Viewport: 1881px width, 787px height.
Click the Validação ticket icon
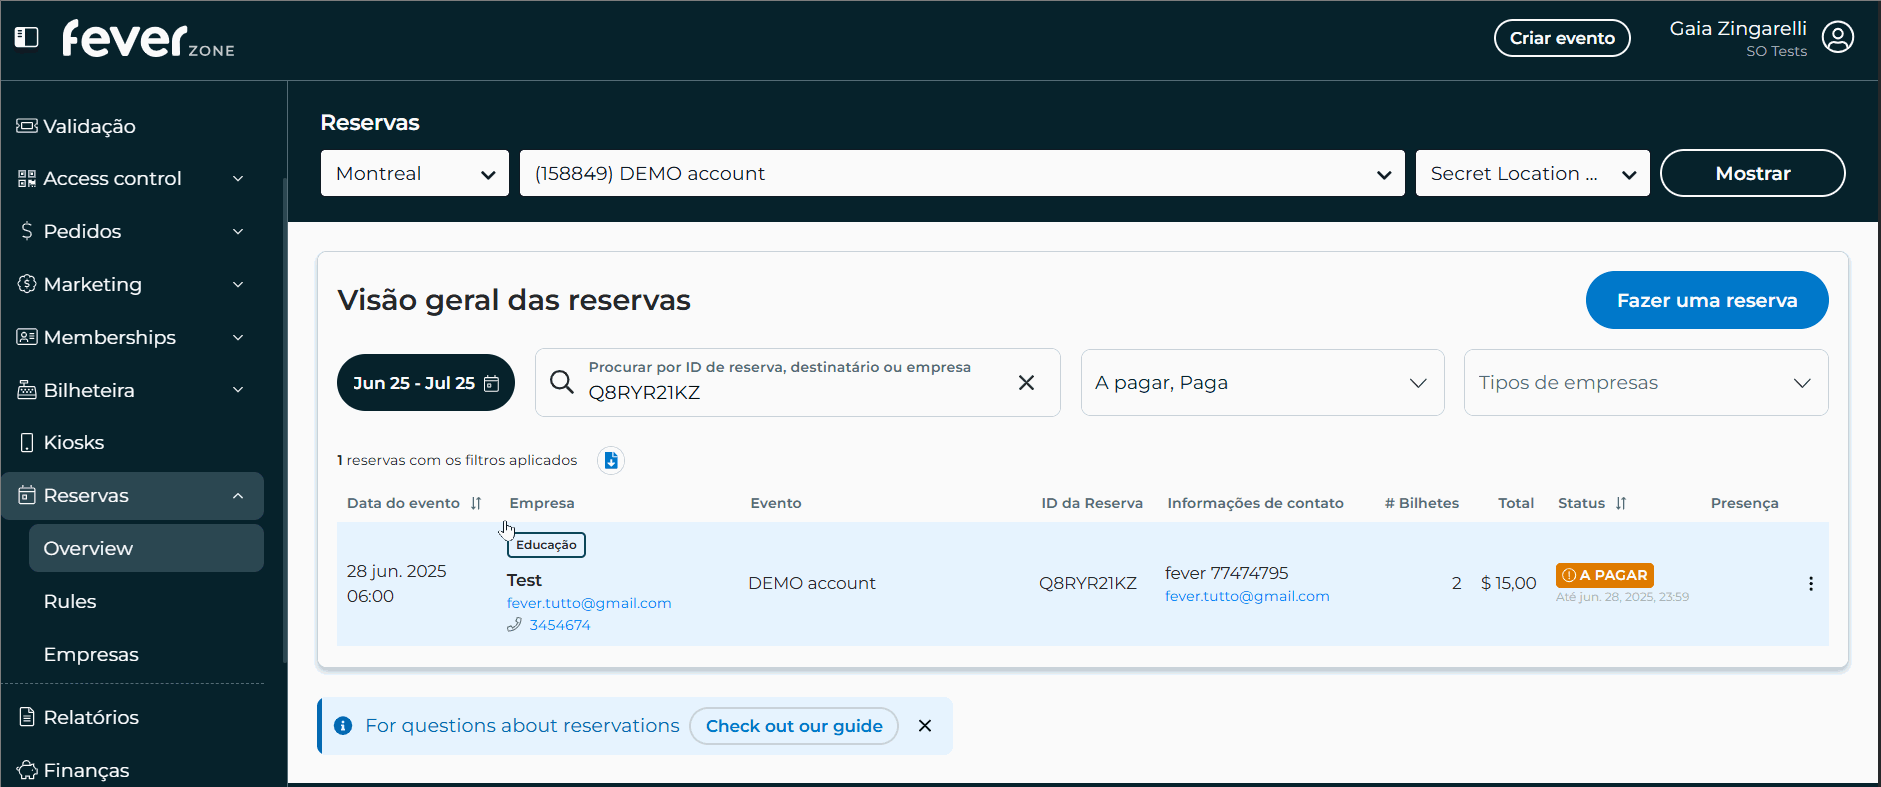[27, 125]
